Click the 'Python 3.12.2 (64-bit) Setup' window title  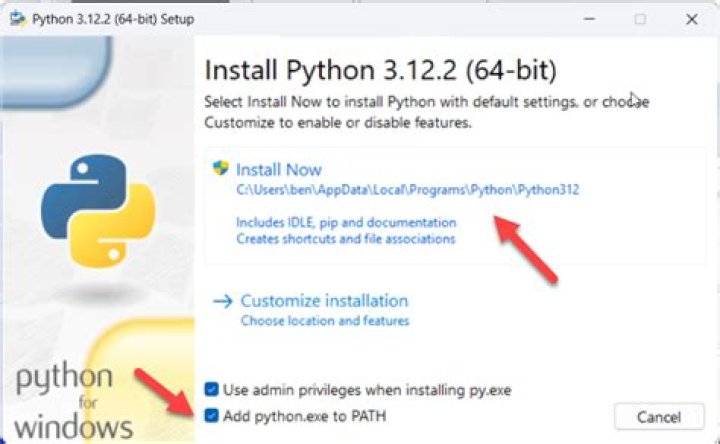(113, 19)
